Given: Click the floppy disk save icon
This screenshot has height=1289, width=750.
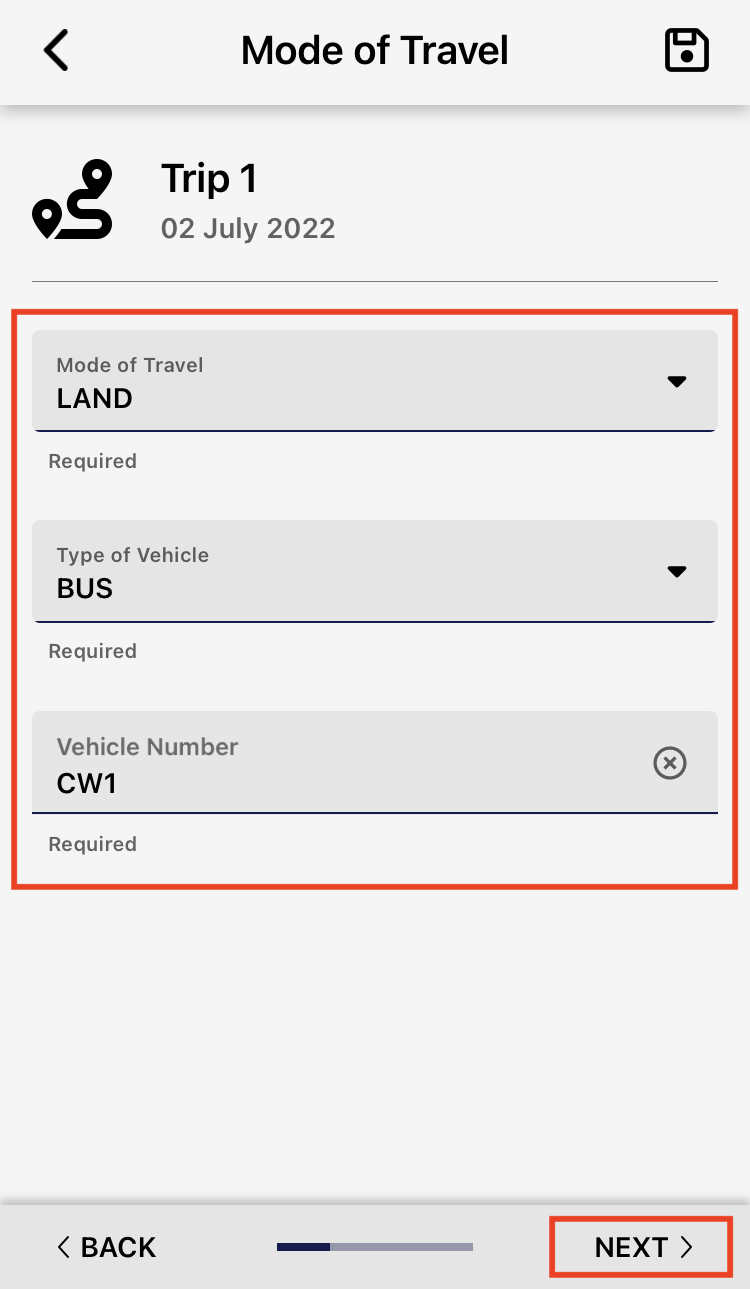Looking at the screenshot, I should pos(687,50).
